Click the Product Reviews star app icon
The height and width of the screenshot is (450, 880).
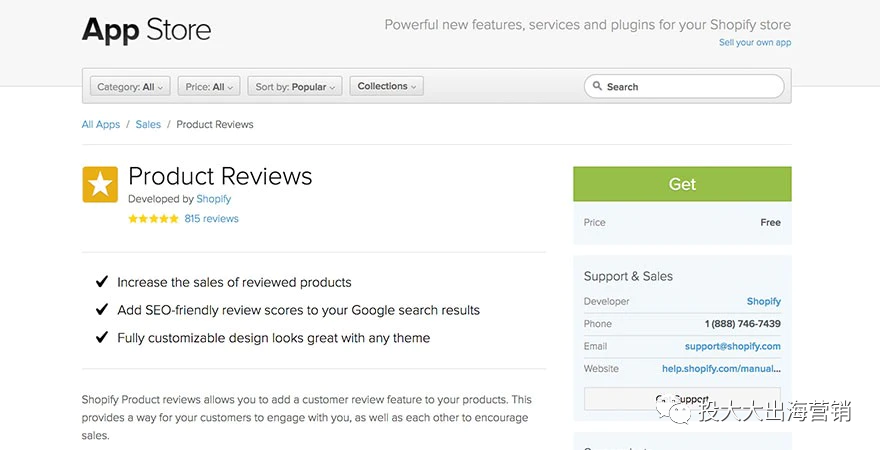[x=100, y=184]
